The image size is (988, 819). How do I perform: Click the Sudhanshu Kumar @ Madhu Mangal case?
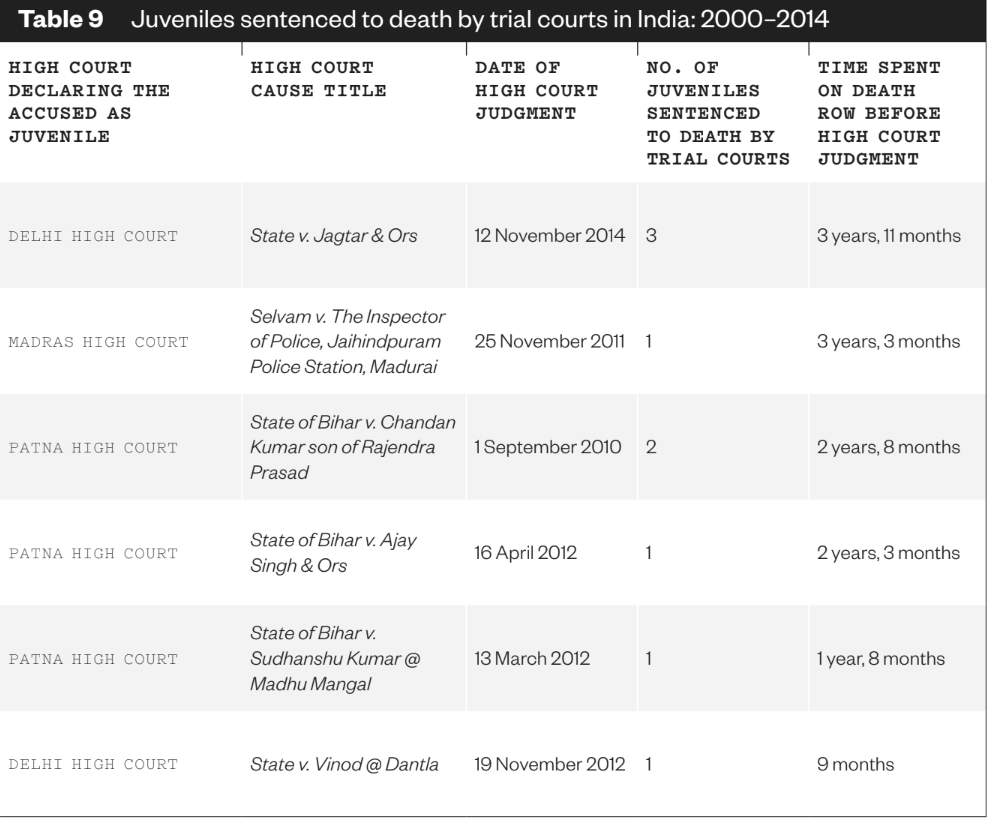tap(324, 658)
